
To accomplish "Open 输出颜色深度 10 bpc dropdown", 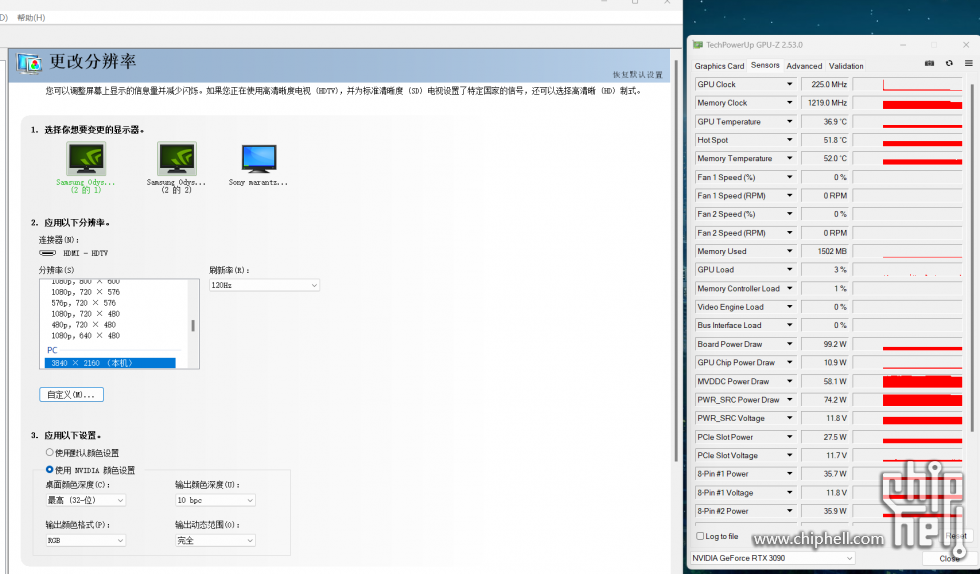I will tap(215, 500).
